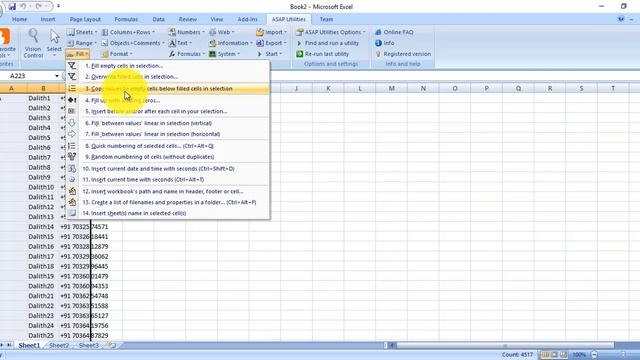Choose Insert sheet(s) name in selected cells
This screenshot has width=640, height=360.
pos(167,213)
